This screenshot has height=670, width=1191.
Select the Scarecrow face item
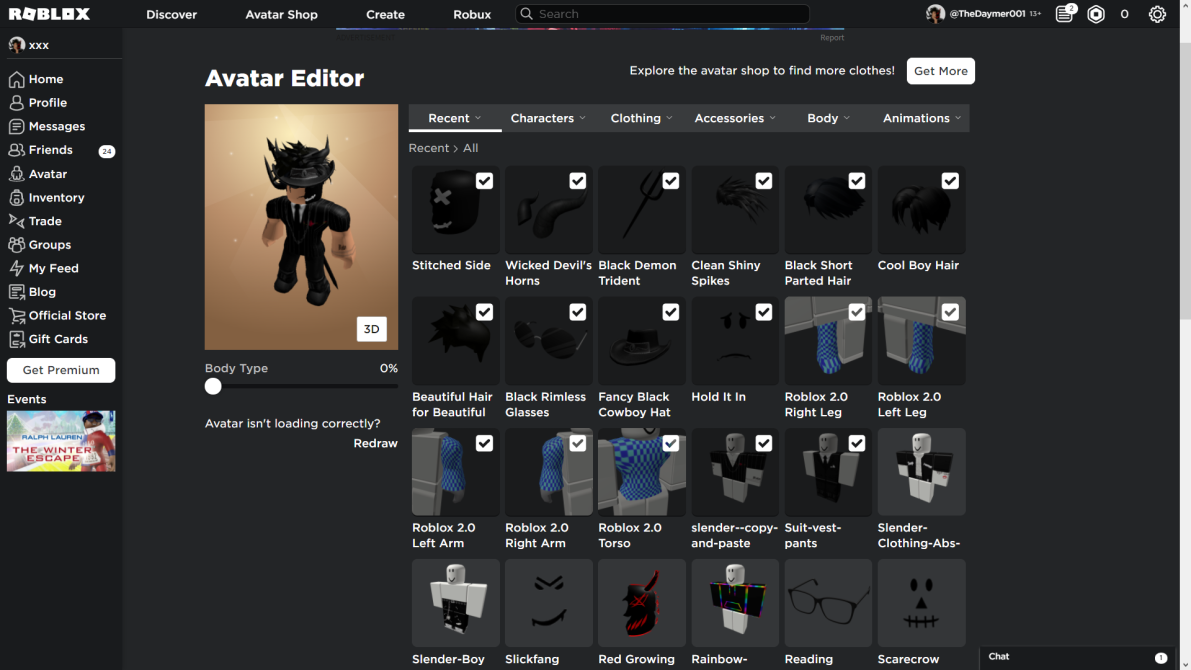point(921,603)
